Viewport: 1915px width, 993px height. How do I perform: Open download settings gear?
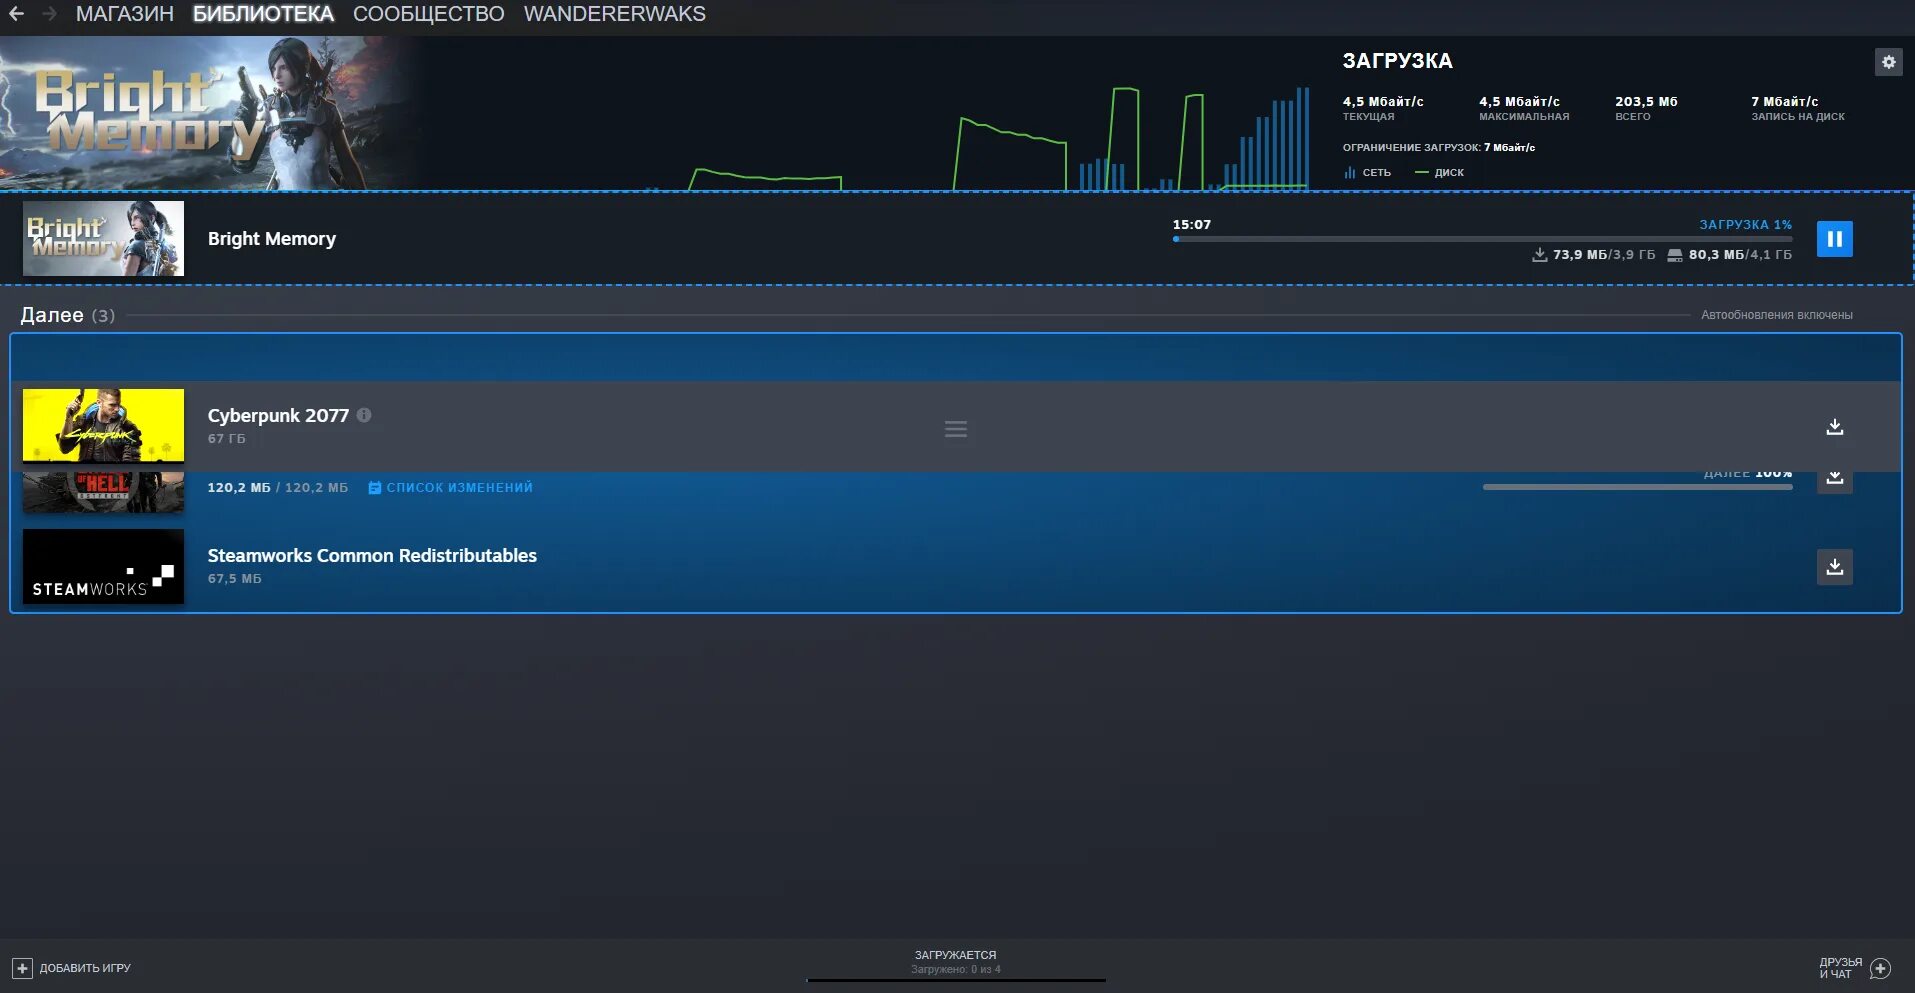pos(1888,62)
